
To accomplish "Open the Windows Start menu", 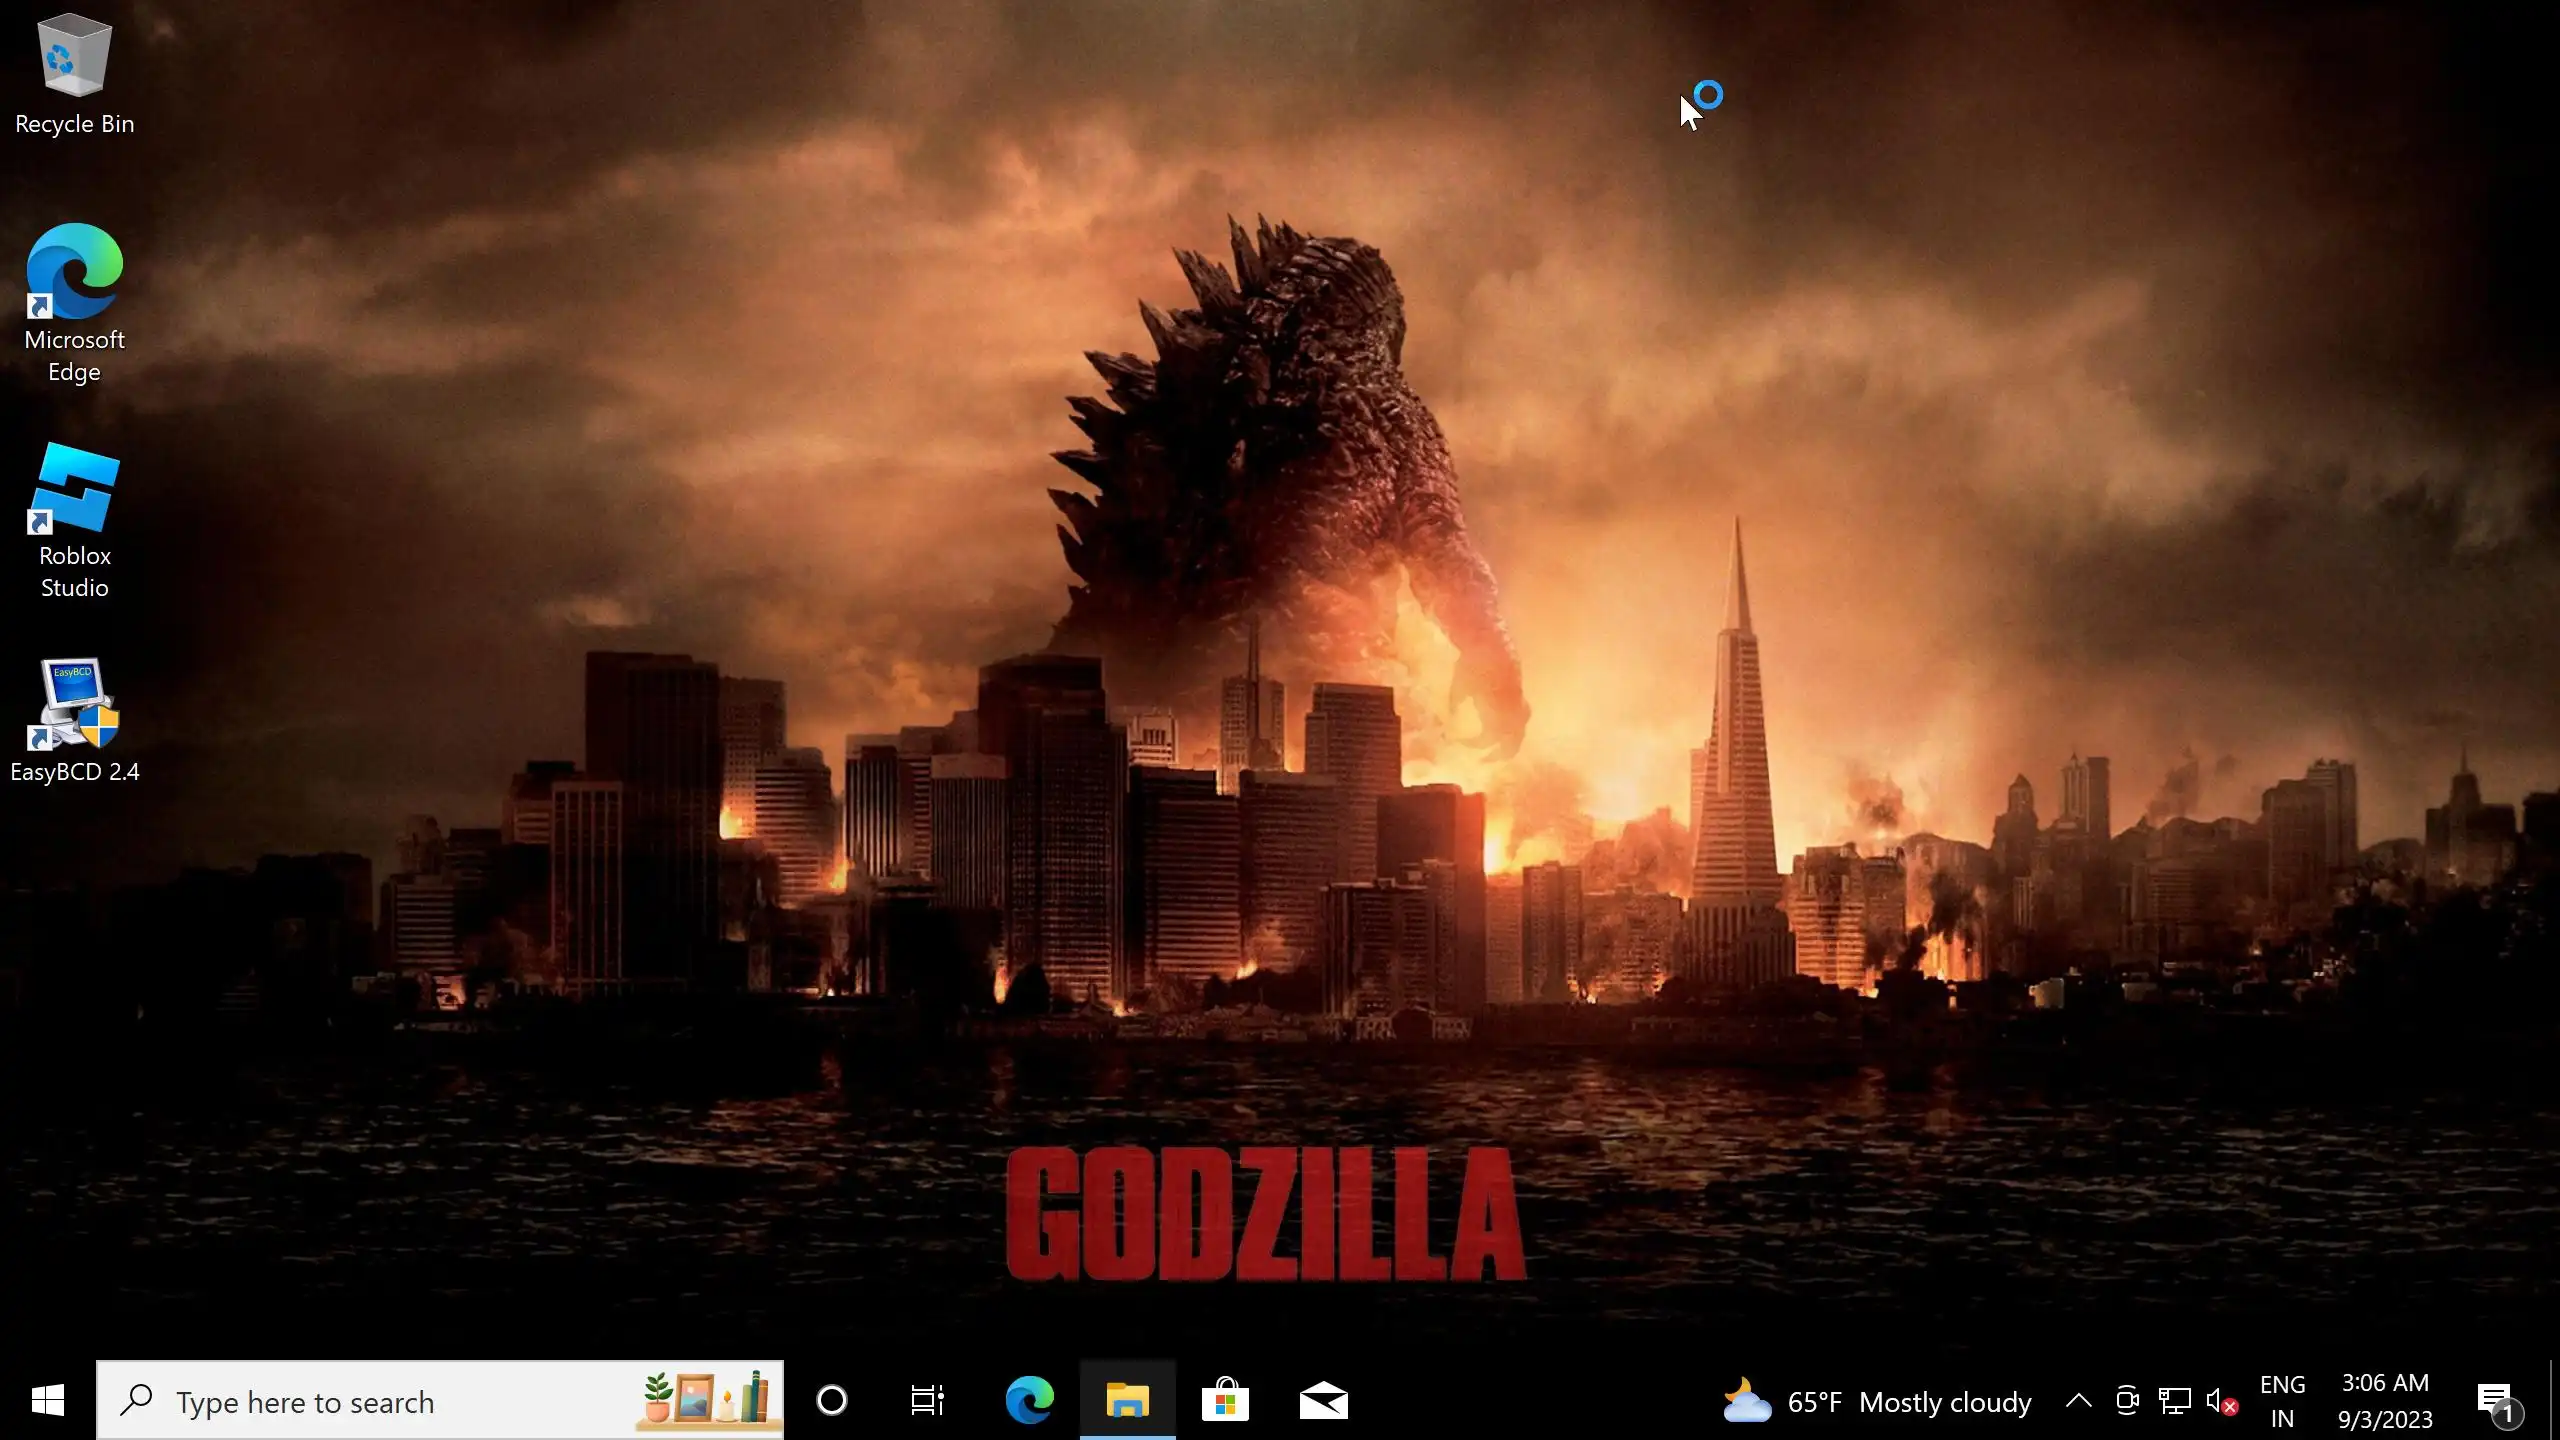I will point(47,1401).
